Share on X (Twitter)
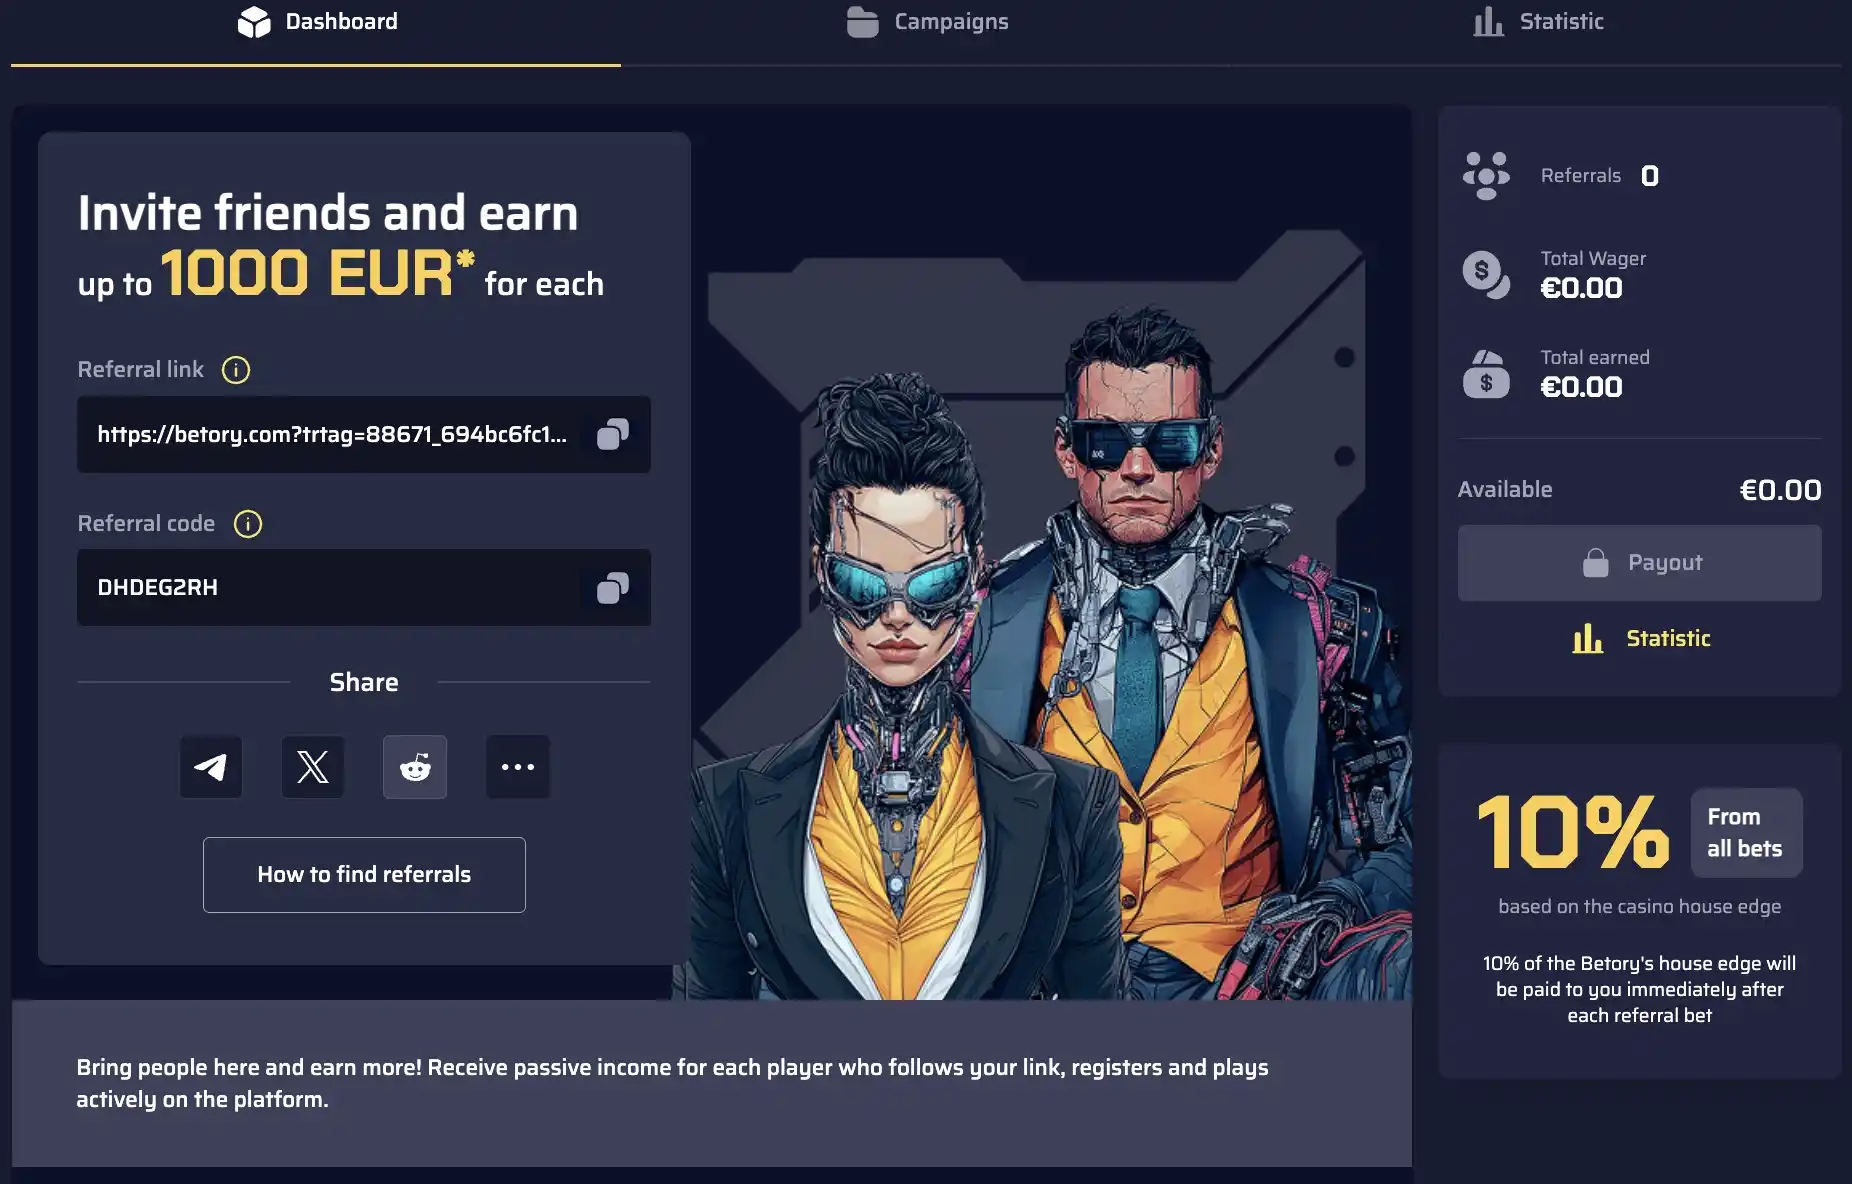 [313, 767]
